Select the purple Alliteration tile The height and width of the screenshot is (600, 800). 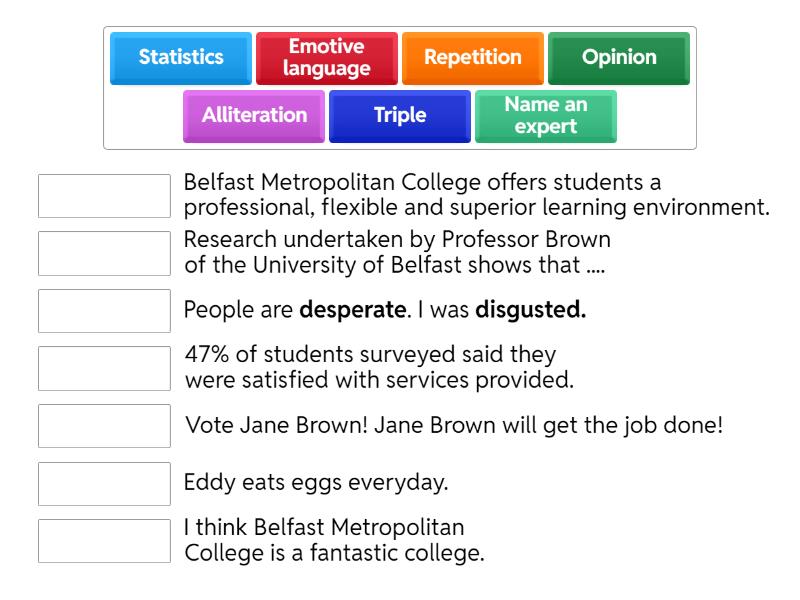(254, 116)
